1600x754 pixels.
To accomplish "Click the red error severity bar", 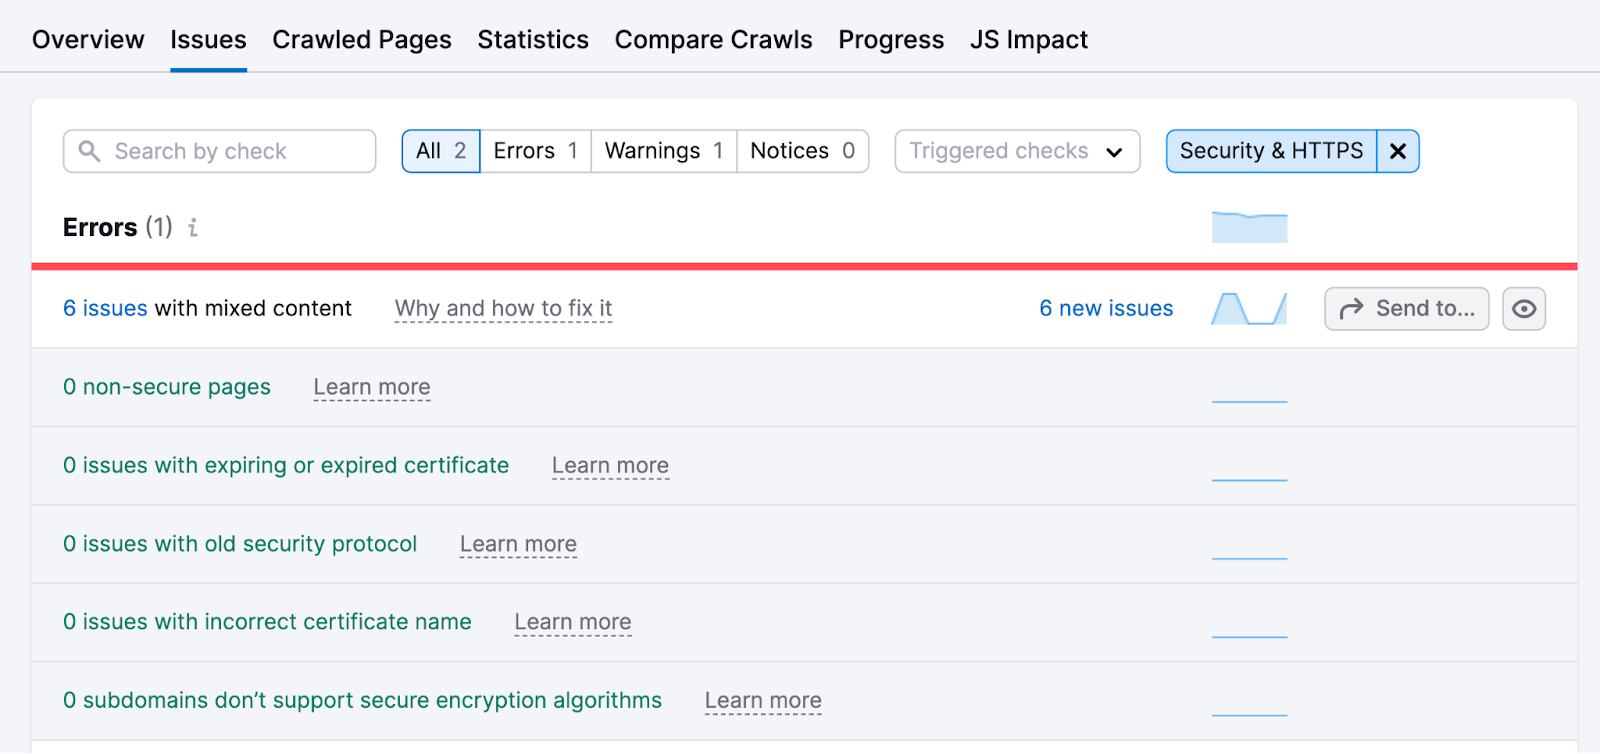I will click(x=800, y=265).
